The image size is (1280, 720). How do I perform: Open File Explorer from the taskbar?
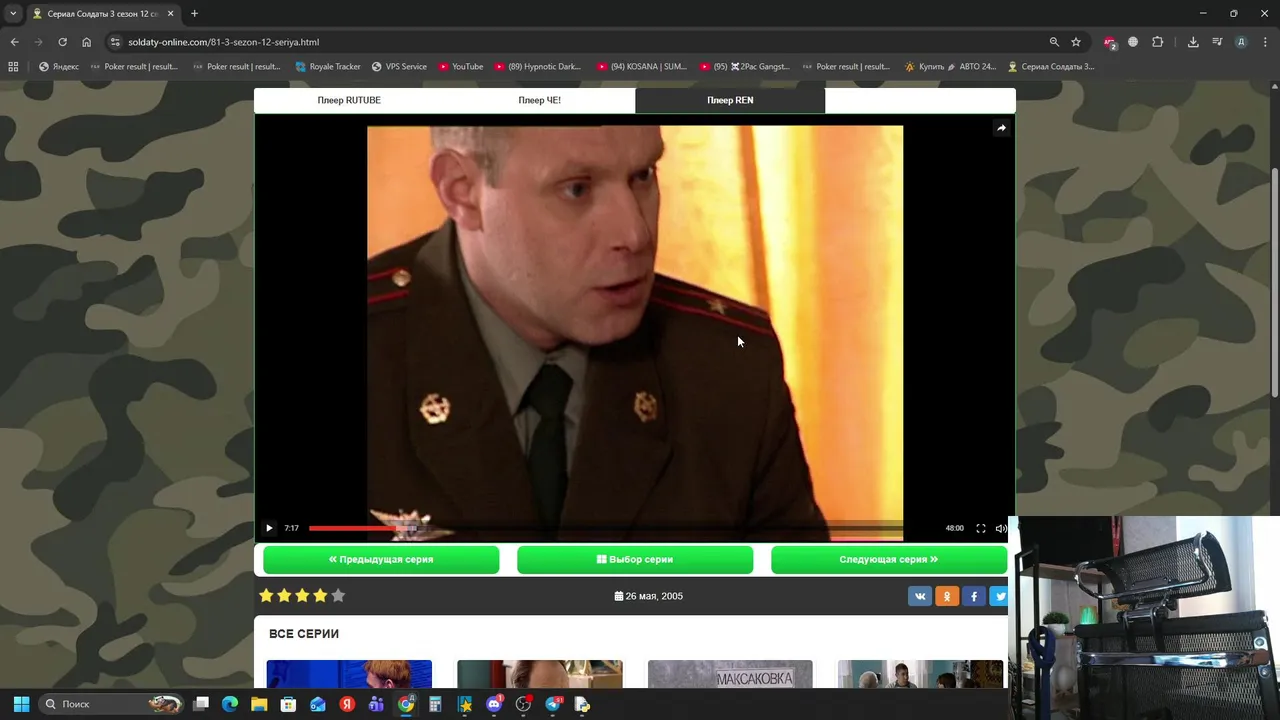(x=259, y=704)
